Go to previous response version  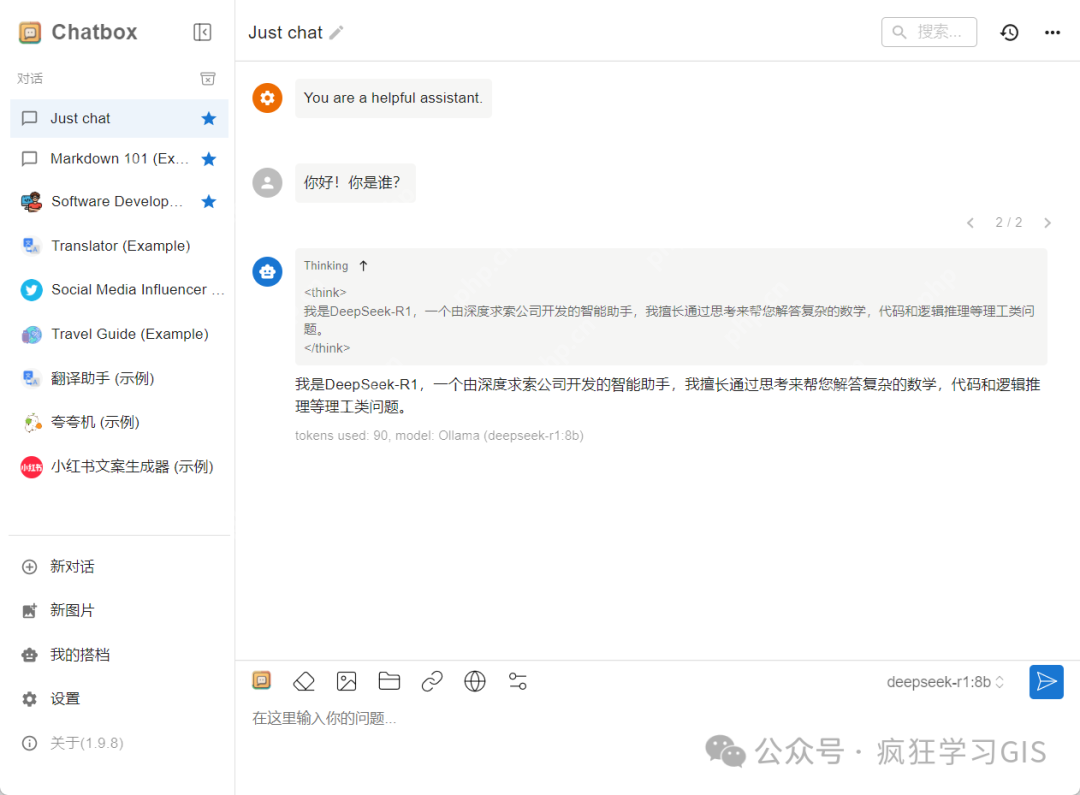[970, 223]
